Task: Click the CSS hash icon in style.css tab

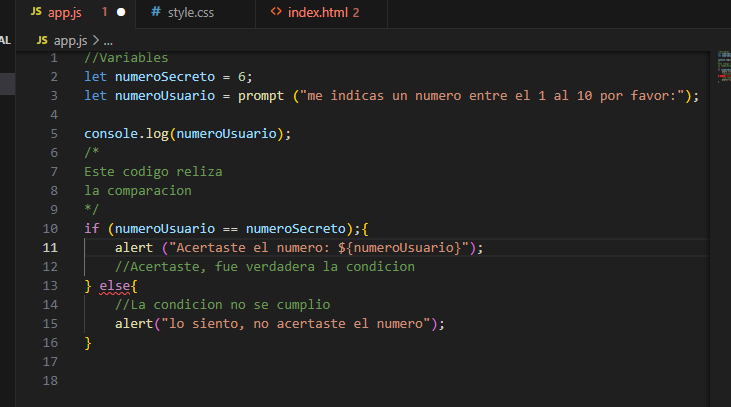Action: pyautogui.click(x=156, y=12)
